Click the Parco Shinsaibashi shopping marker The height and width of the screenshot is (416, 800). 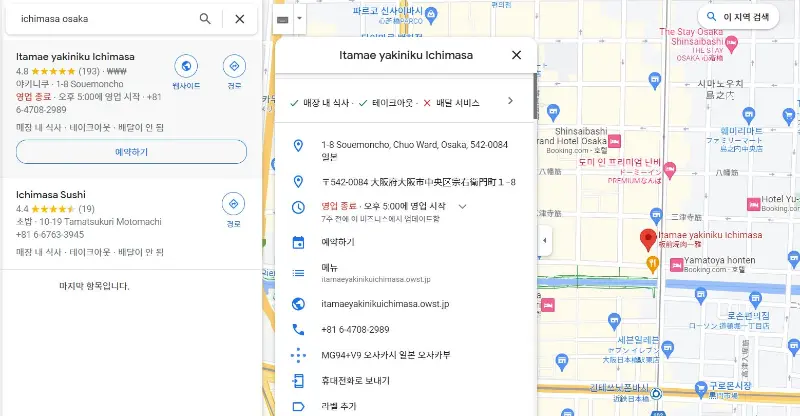(x=431, y=15)
